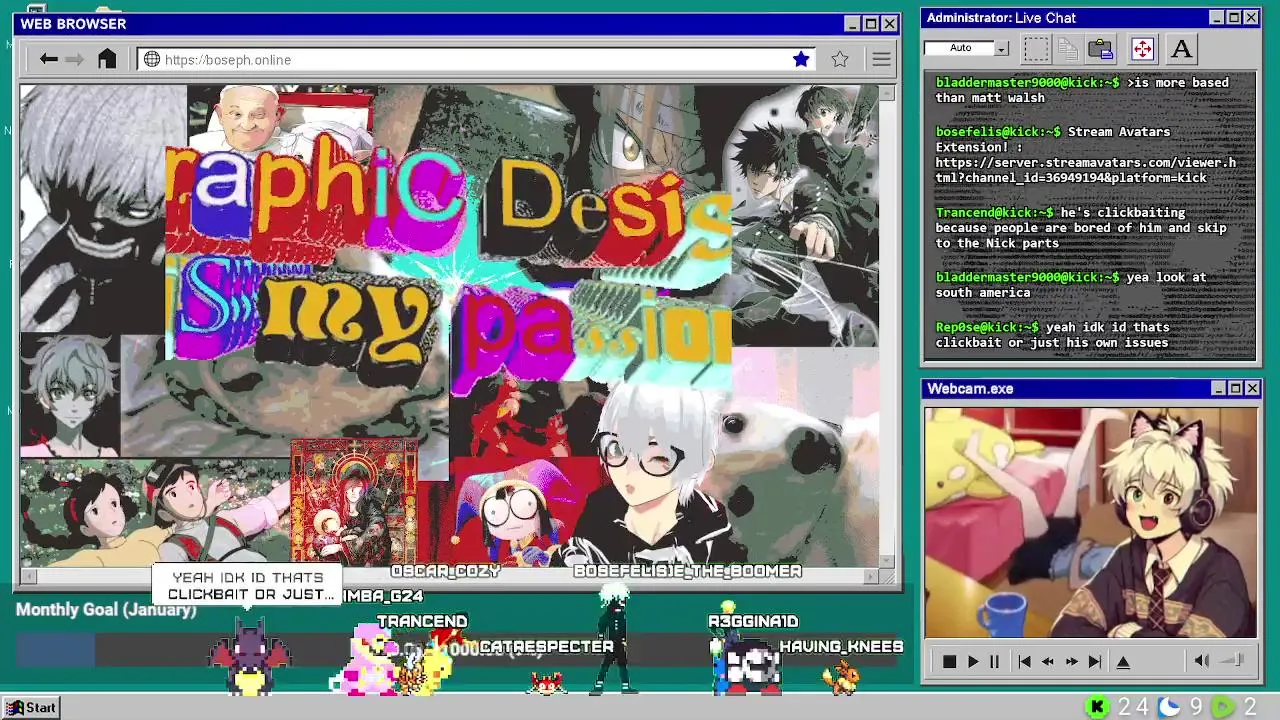Click the Pope photo in the collage
The width and height of the screenshot is (1280, 720).
pos(250,118)
